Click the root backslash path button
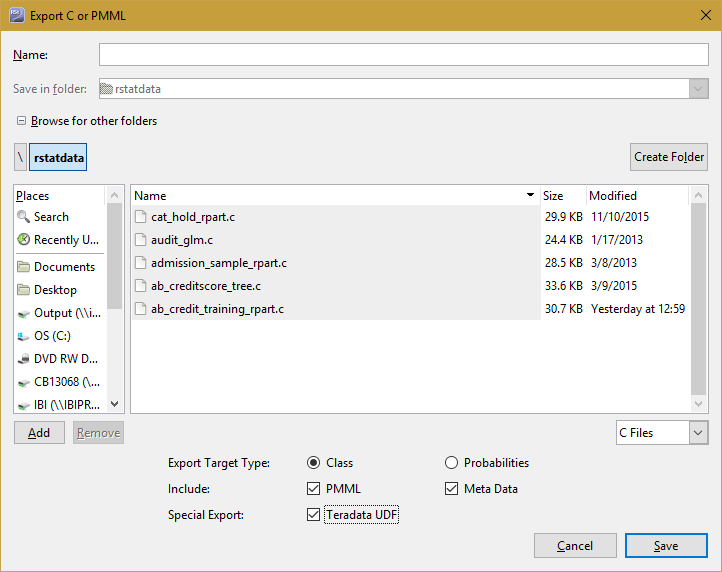The image size is (722, 572). pos(20,157)
